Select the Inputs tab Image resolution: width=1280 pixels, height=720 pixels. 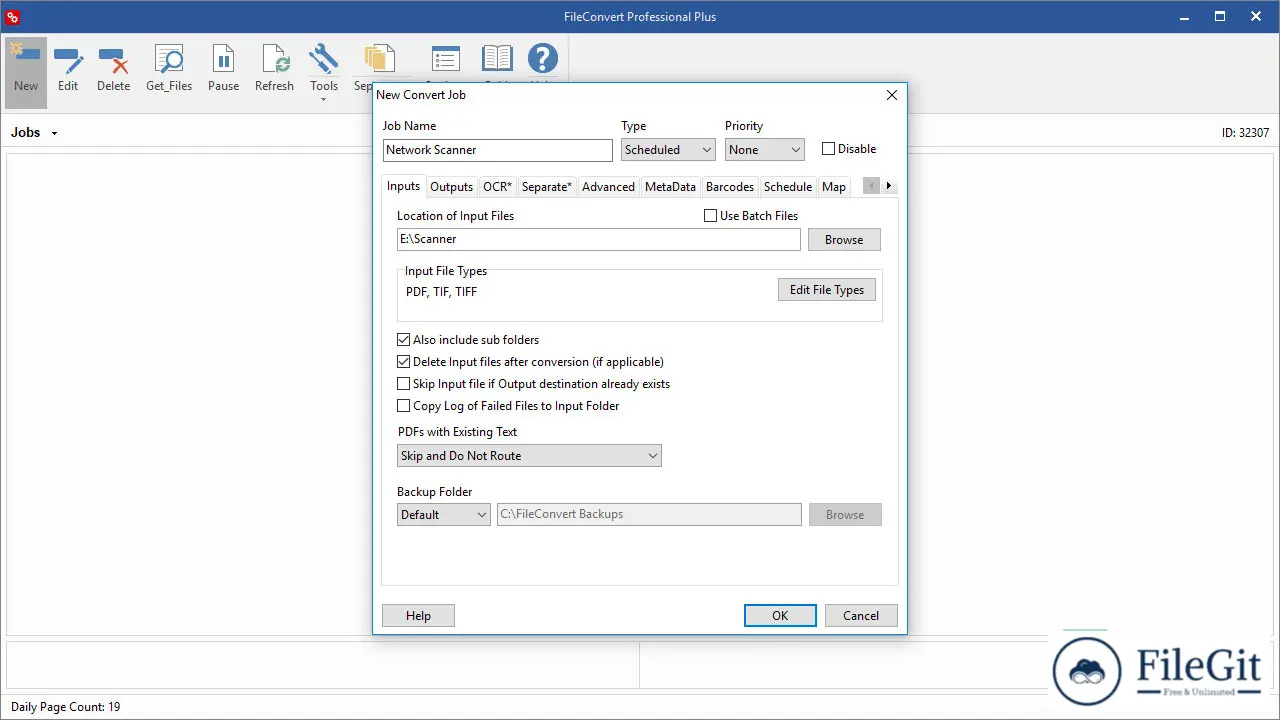pos(404,186)
